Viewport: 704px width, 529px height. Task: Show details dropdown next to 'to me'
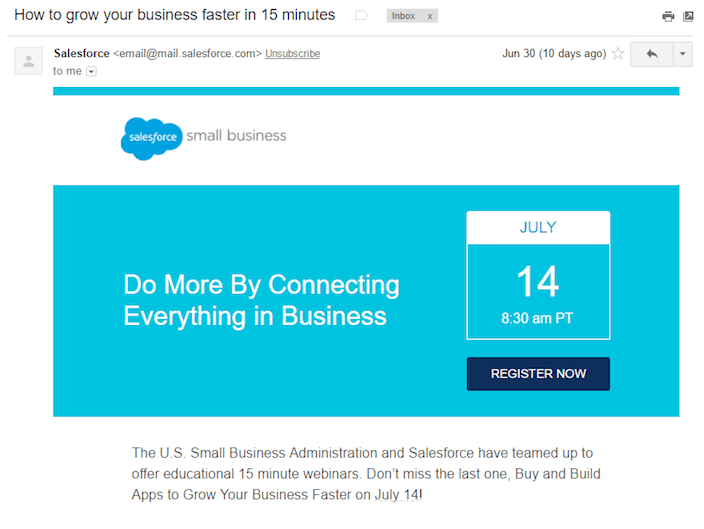pyautogui.click(x=91, y=71)
